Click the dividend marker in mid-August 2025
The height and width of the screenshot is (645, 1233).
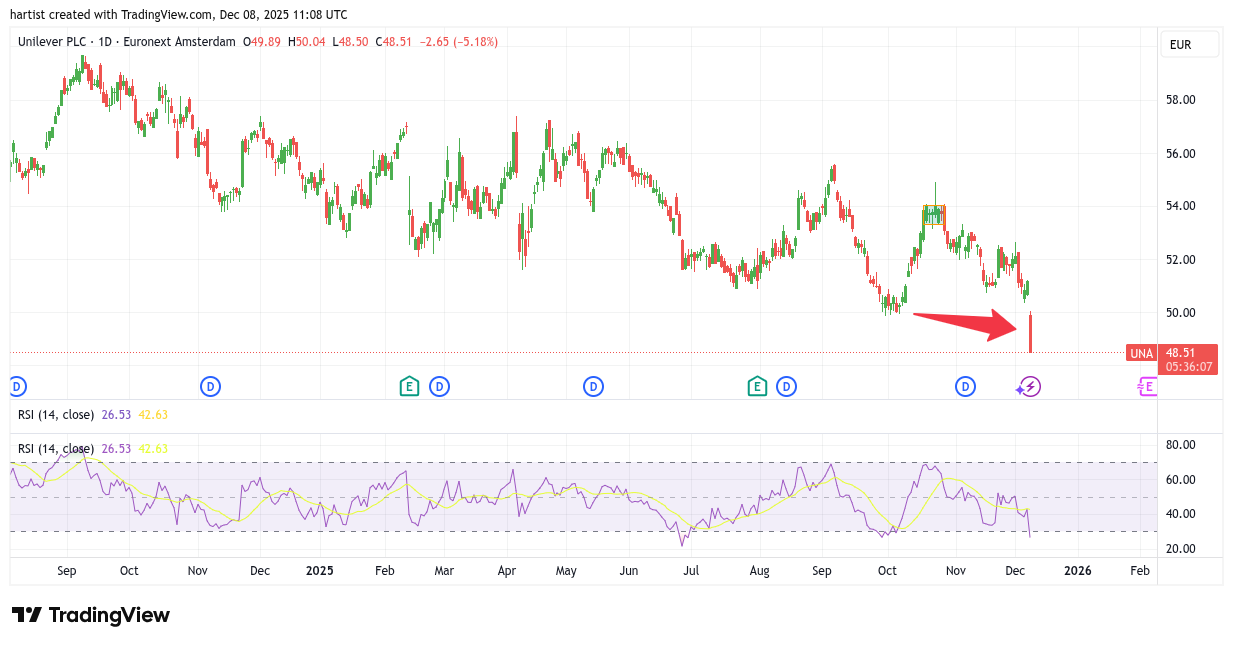click(x=786, y=386)
